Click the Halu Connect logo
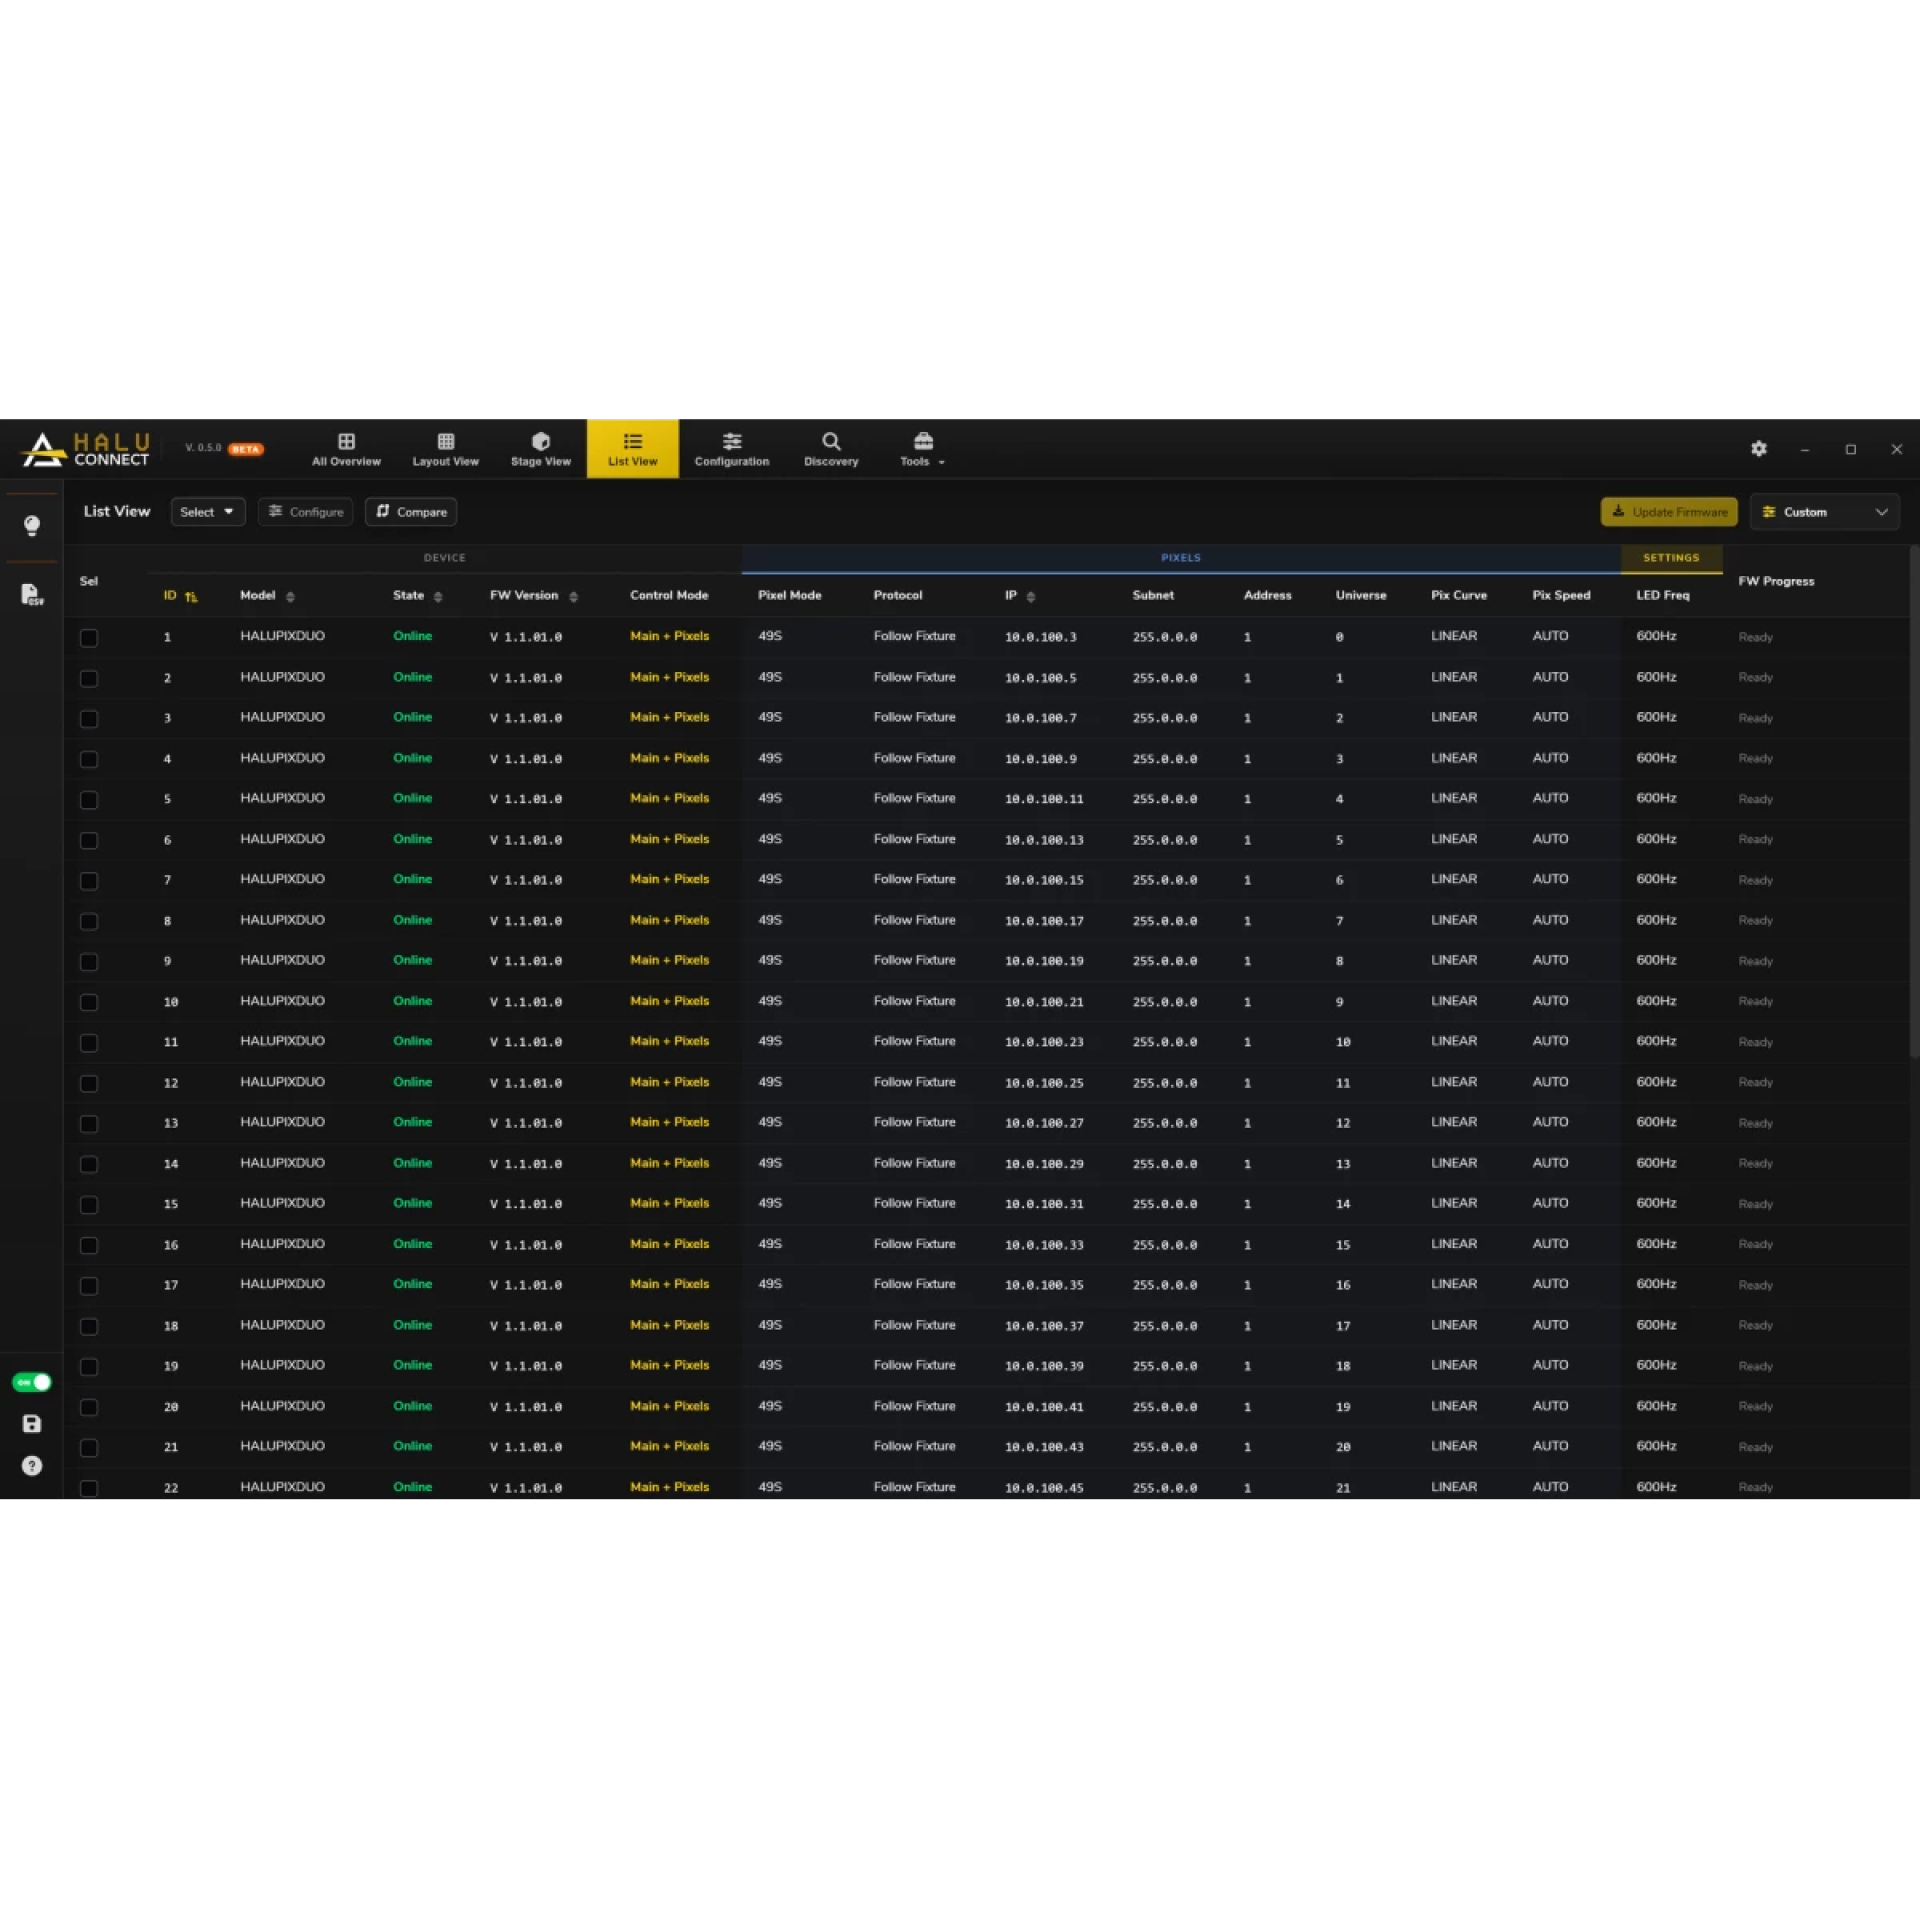The width and height of the screenshot is (1920, 1920). coord(86,449)
